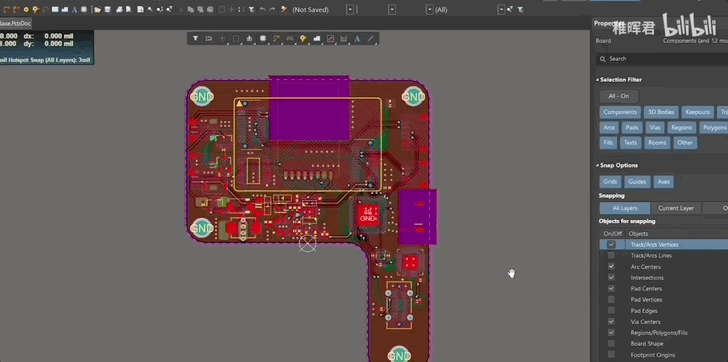Collapse the Selection Filter section
728x362 pixels.
tap(598, 80)
